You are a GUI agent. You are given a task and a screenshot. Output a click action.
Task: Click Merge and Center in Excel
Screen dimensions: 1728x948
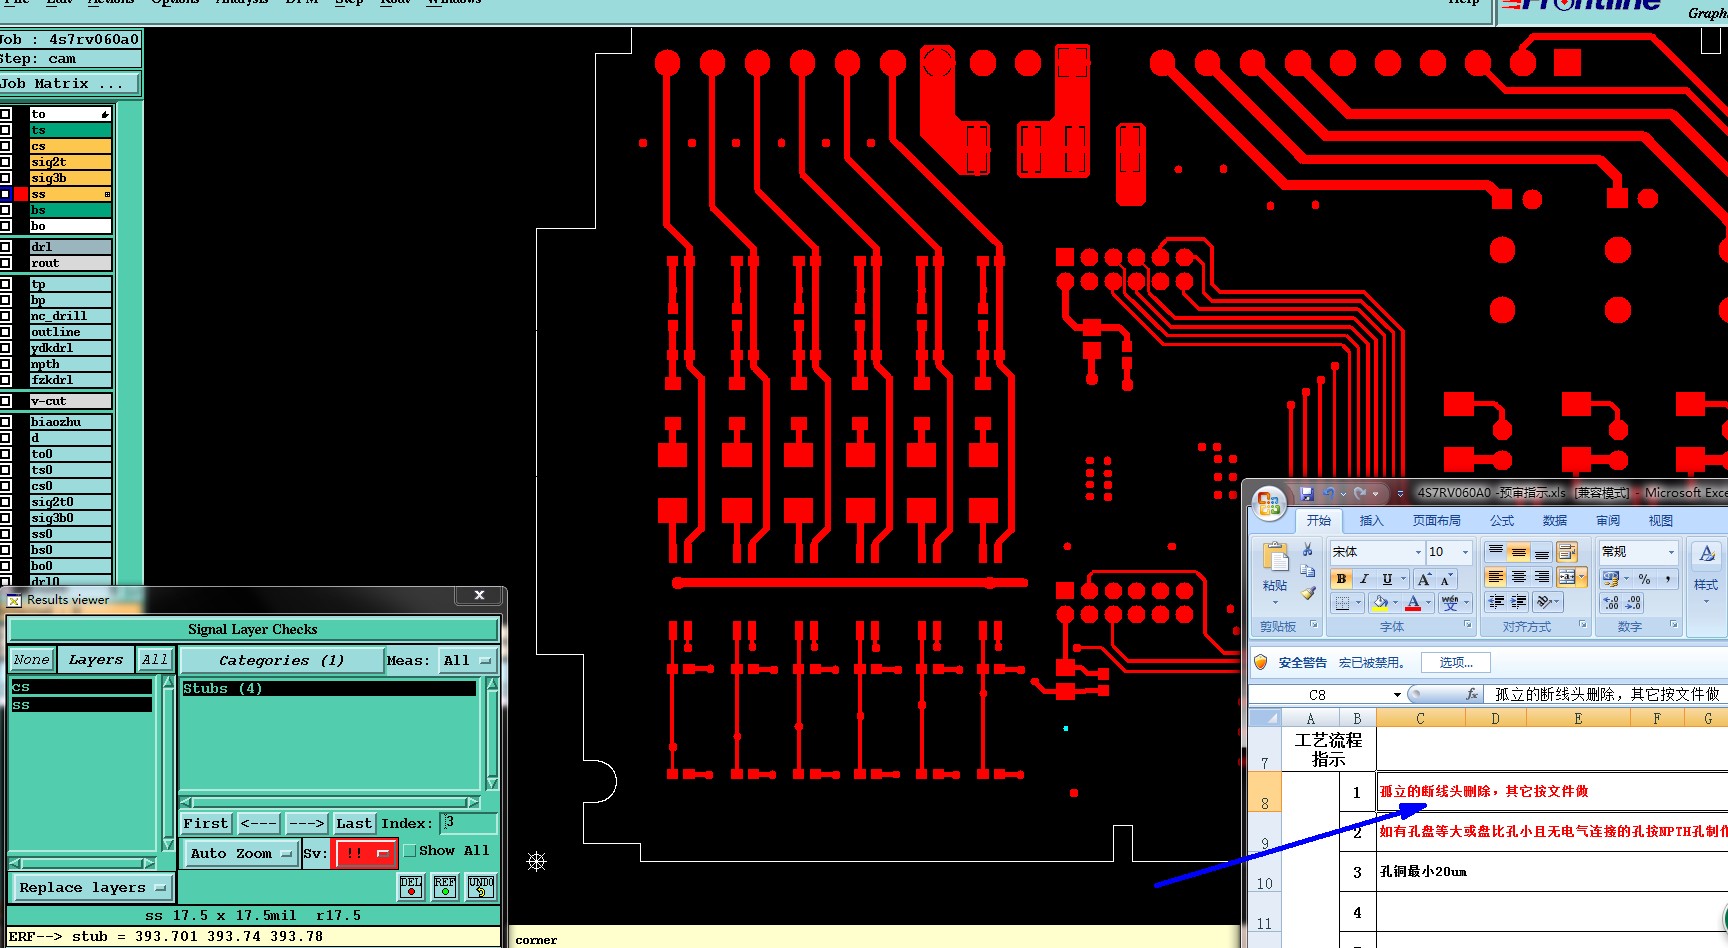click(1567, 577)
